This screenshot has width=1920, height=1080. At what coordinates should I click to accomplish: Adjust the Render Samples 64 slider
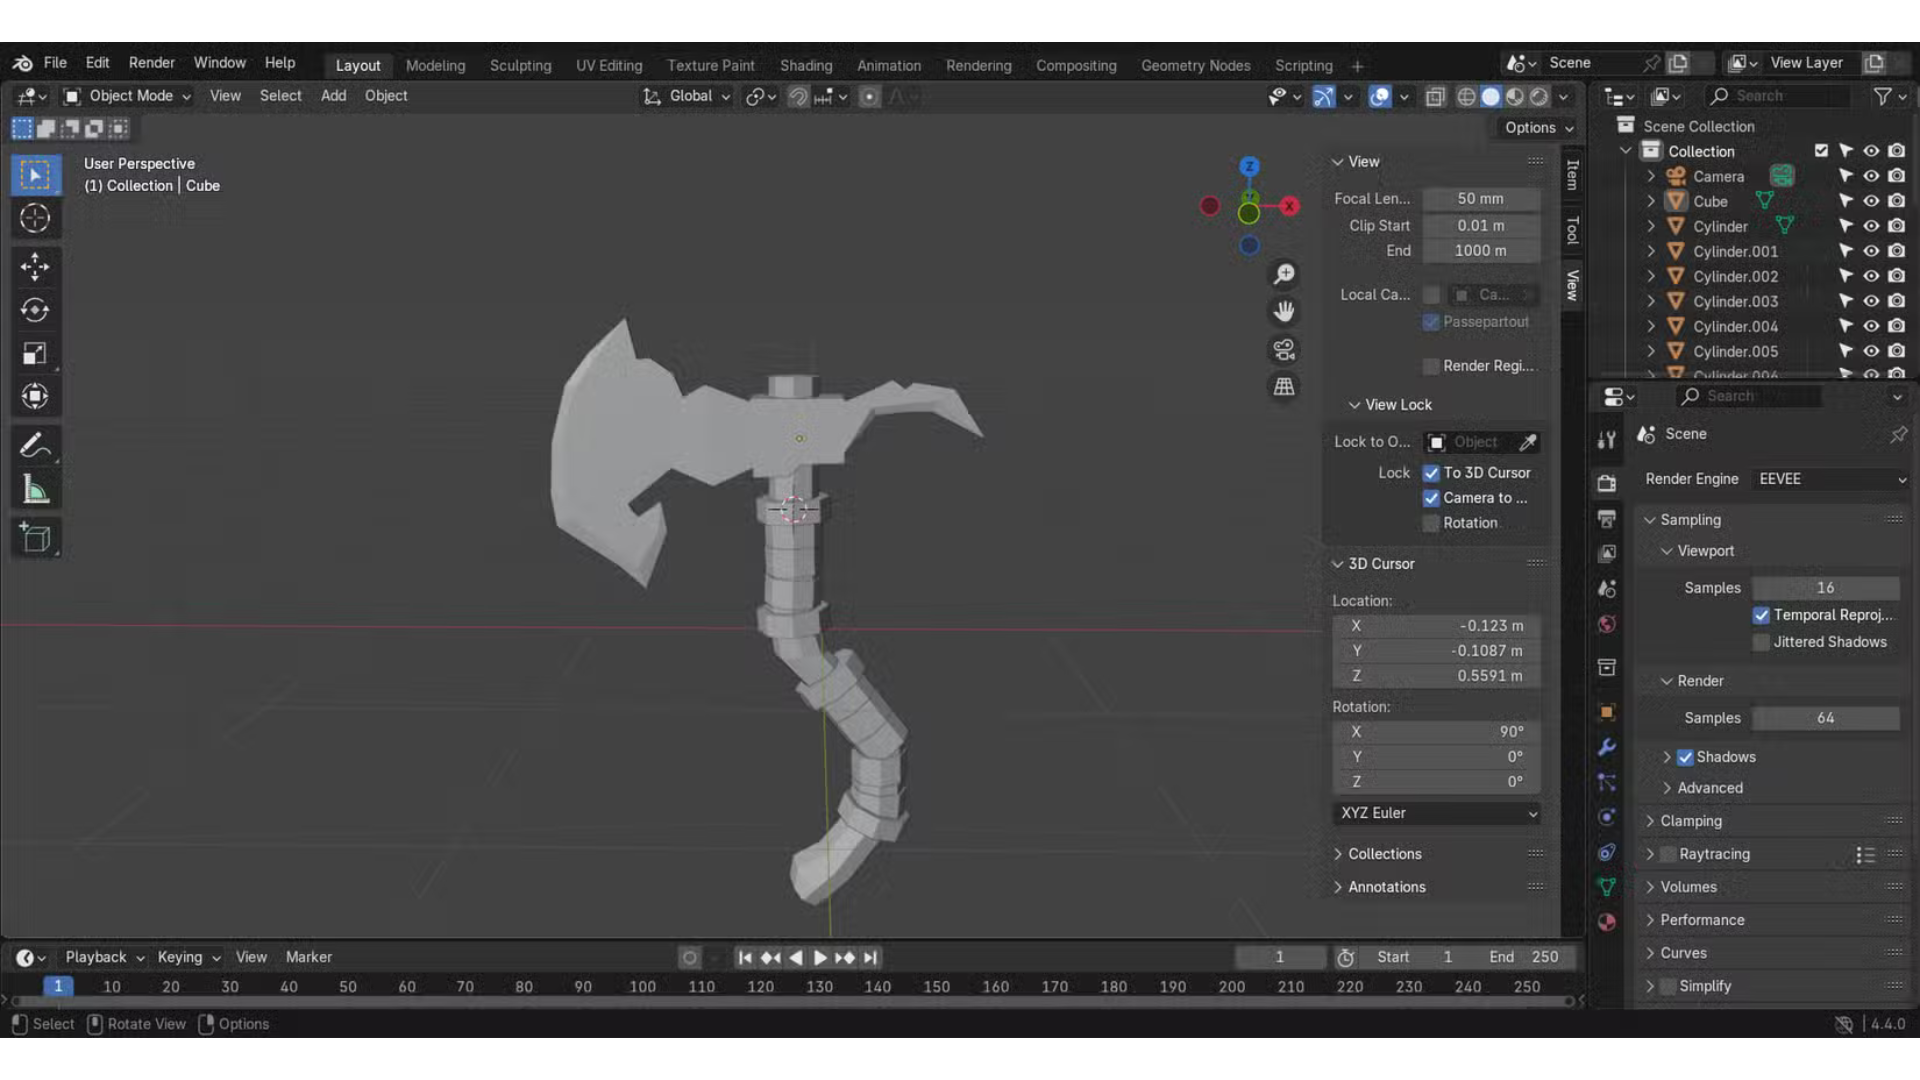(1825, 718)
